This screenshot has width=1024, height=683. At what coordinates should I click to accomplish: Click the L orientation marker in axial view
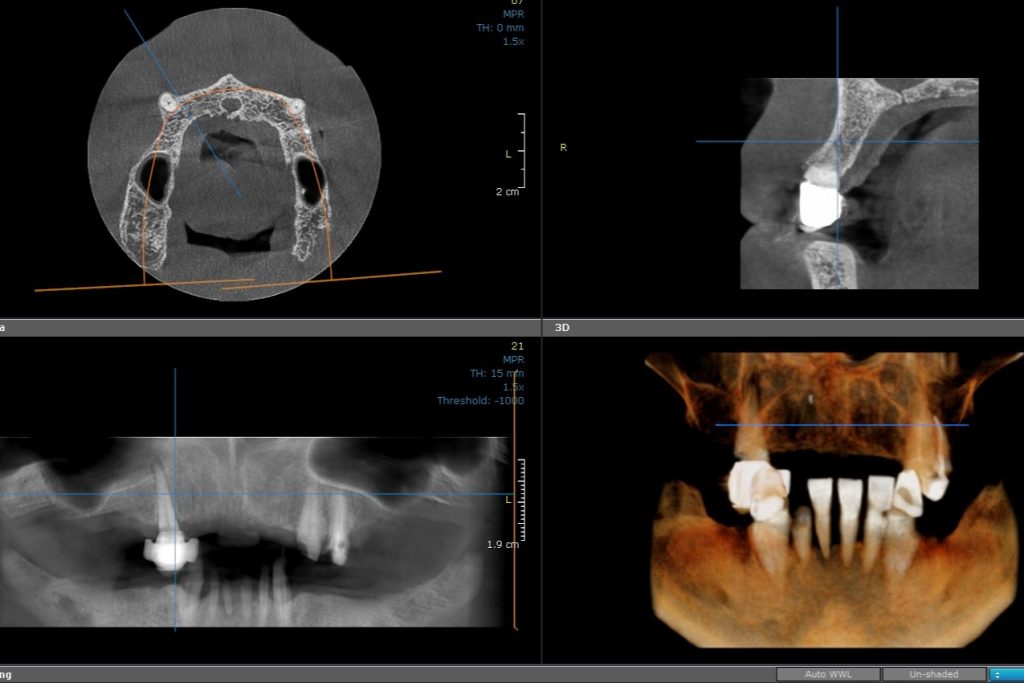pyautogui.click(x=508, y=153)
